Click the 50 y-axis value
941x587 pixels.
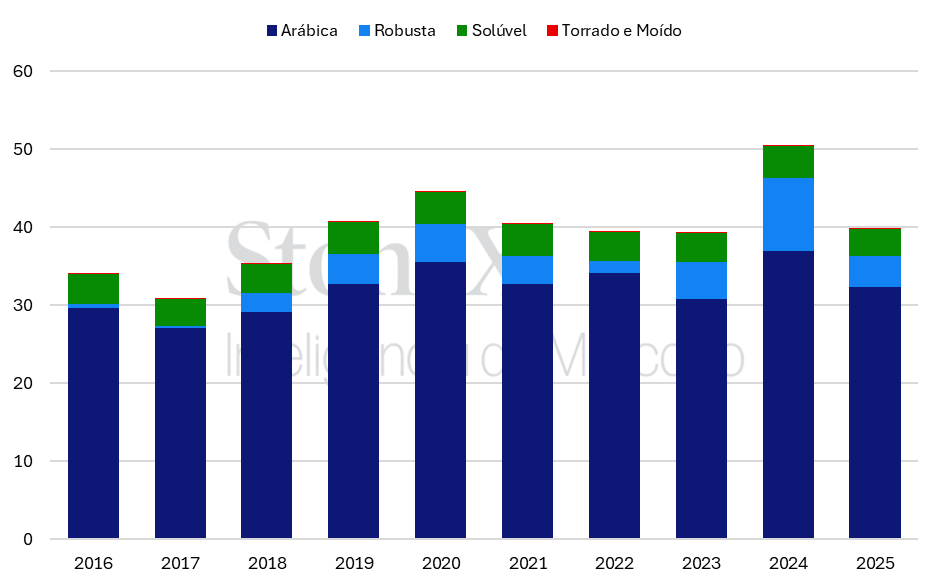click(23, 149)
